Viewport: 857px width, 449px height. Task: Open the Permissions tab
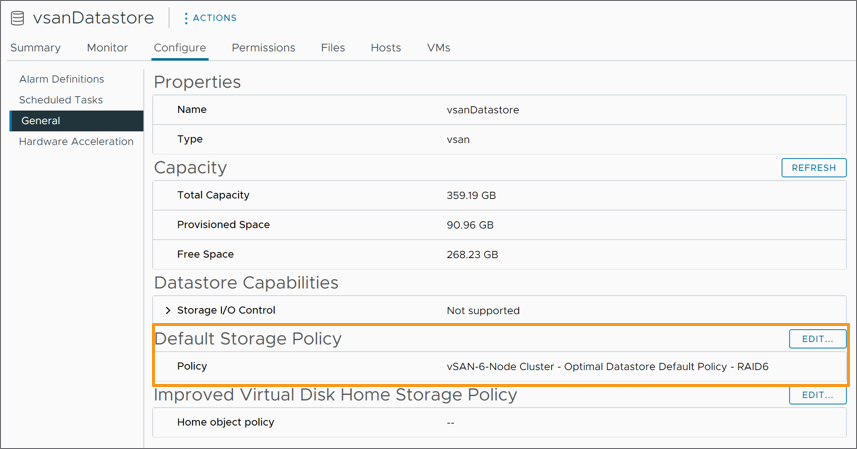click(x=263, y=48)
